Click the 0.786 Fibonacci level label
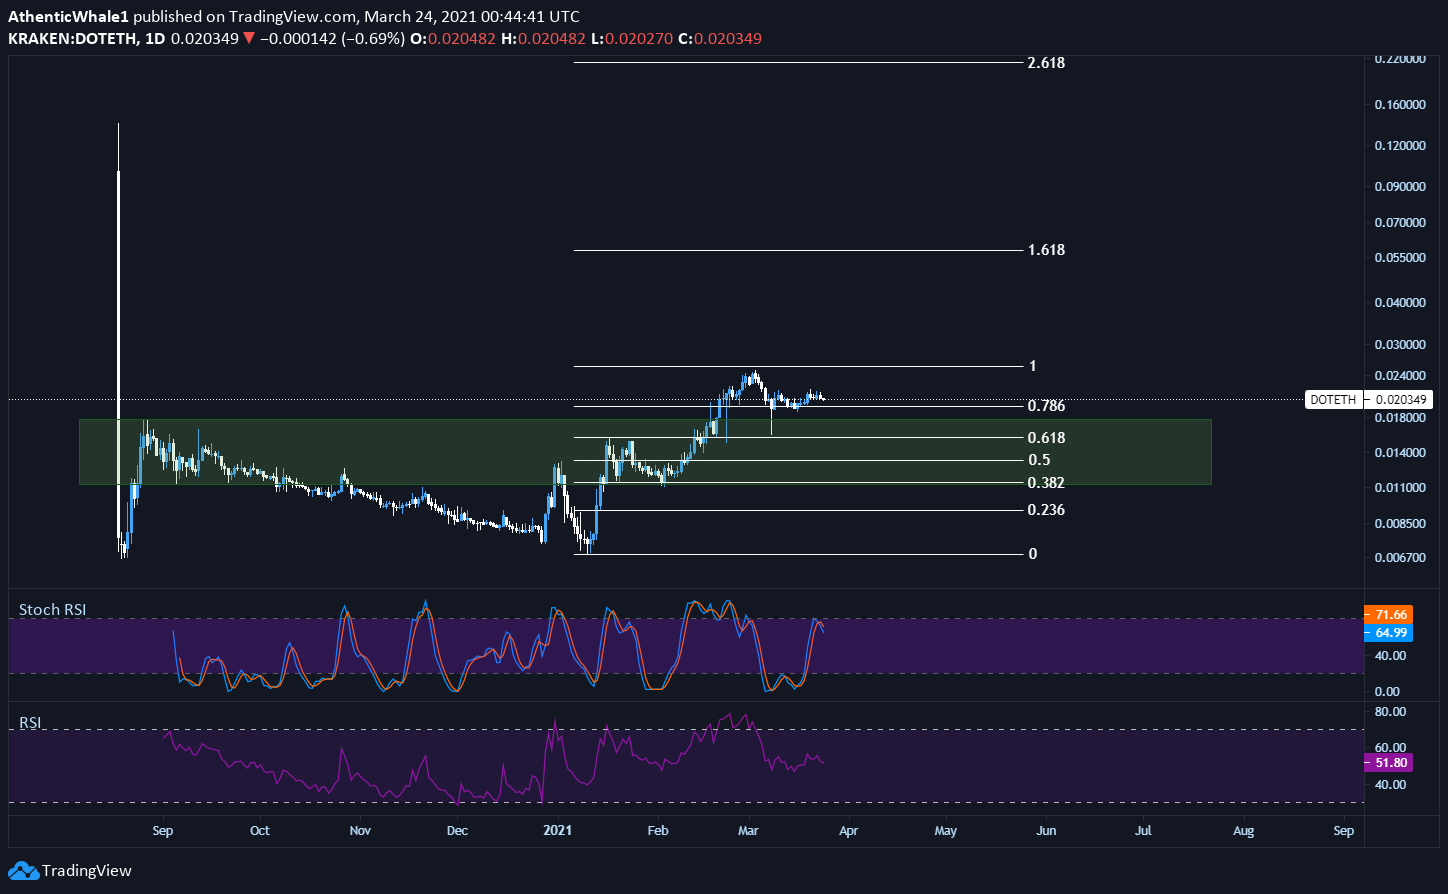 coord(1046,406)
